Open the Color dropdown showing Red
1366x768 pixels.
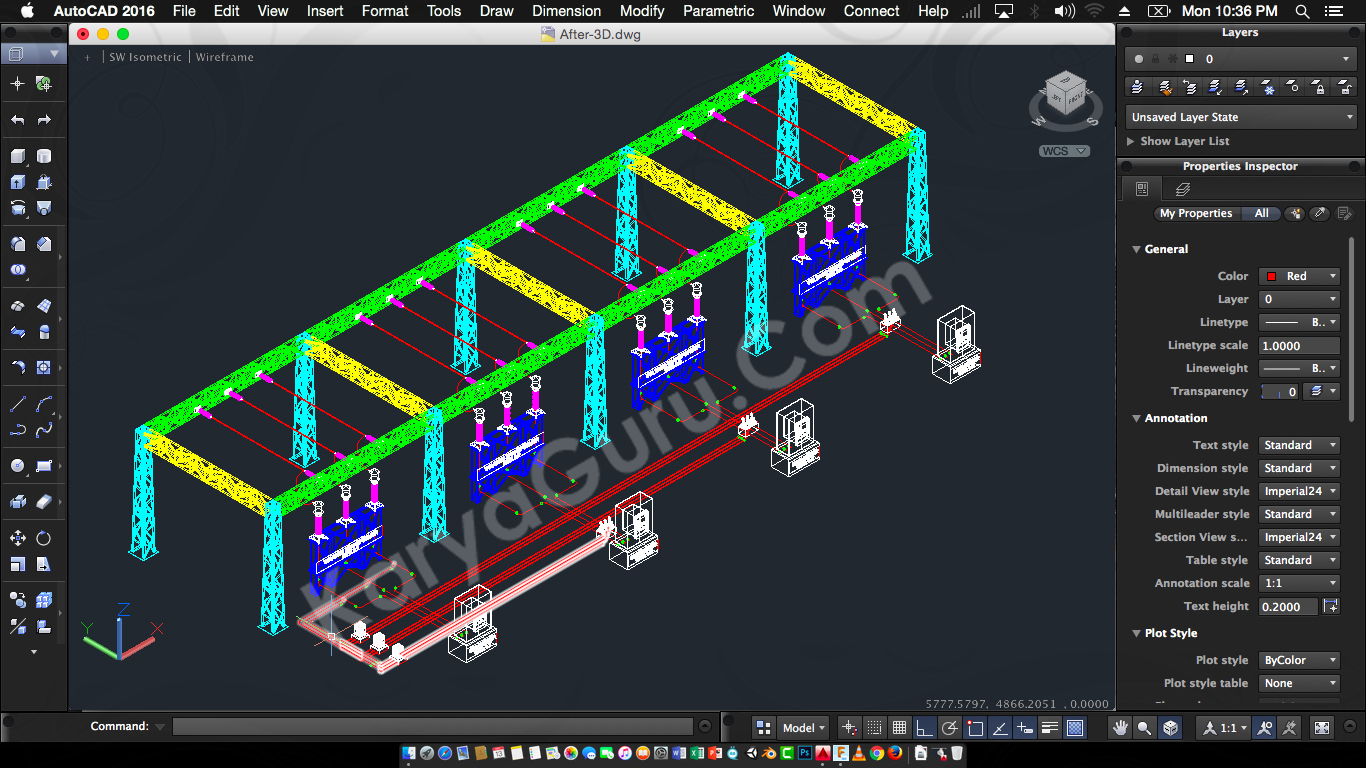pyautogui.click(x=1298, y=276)
